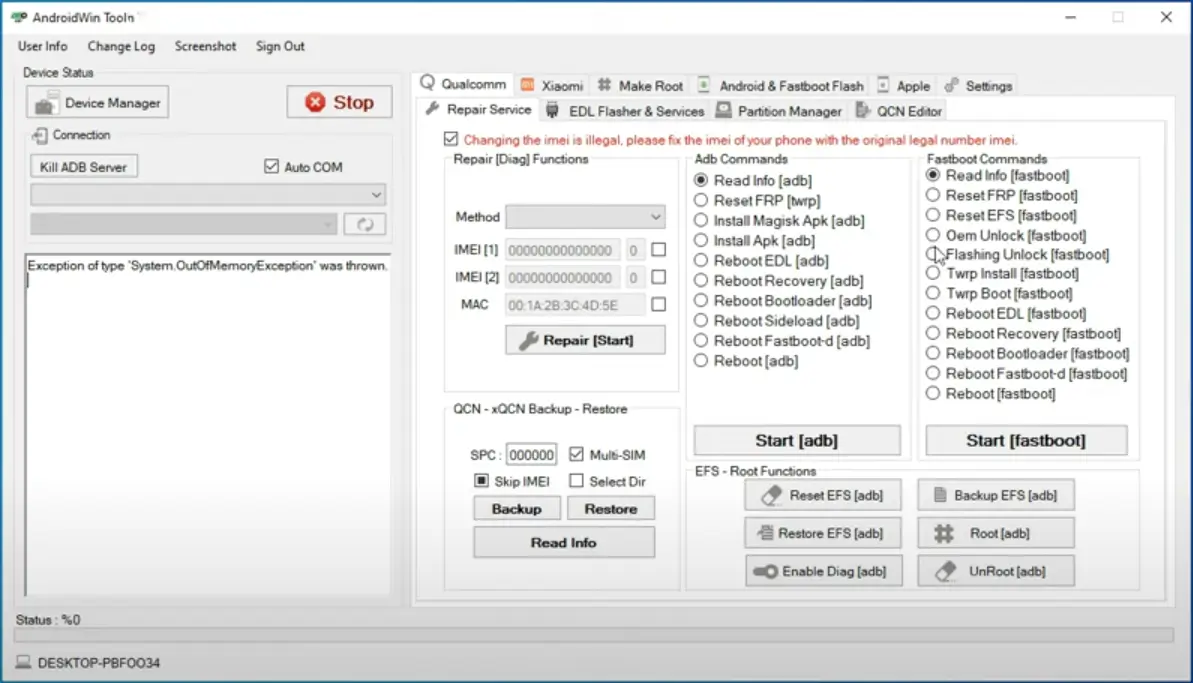Click the Kill ADB Server button
This screenshot has width=1193, height=683.
[x=84, y=167]
